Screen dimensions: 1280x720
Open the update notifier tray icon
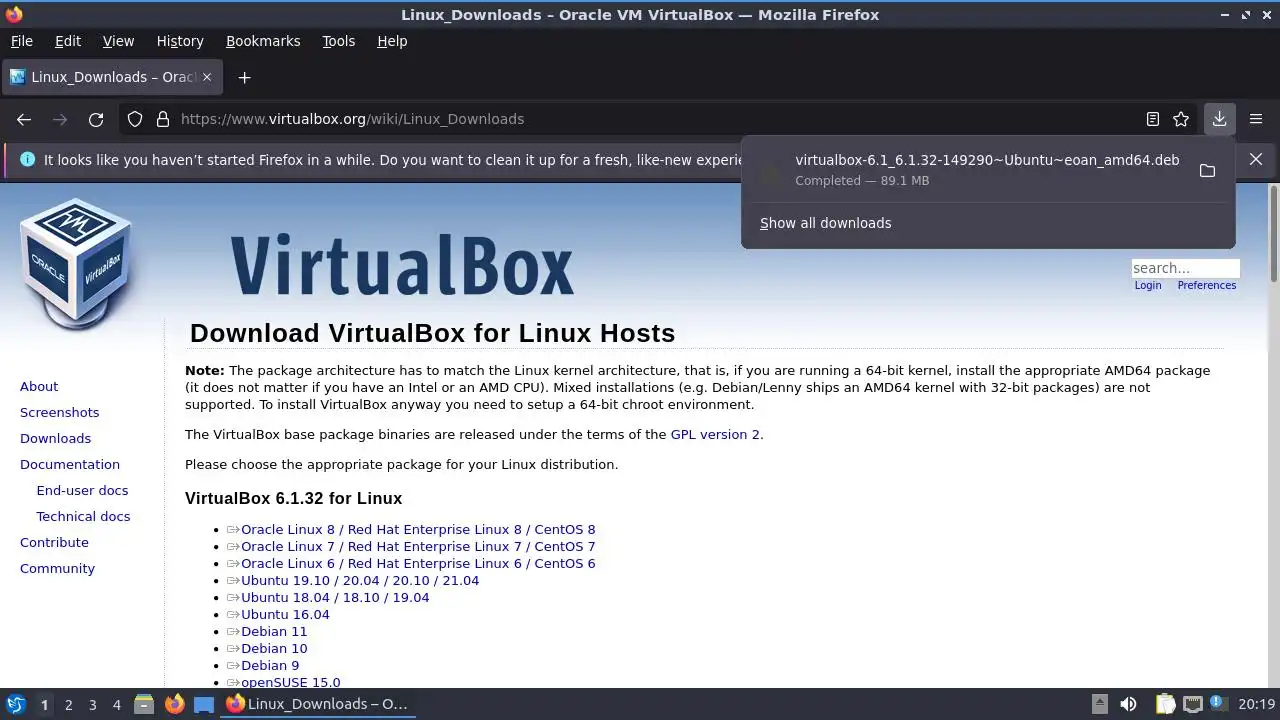pyautogui.click(x=1218, y=704)
